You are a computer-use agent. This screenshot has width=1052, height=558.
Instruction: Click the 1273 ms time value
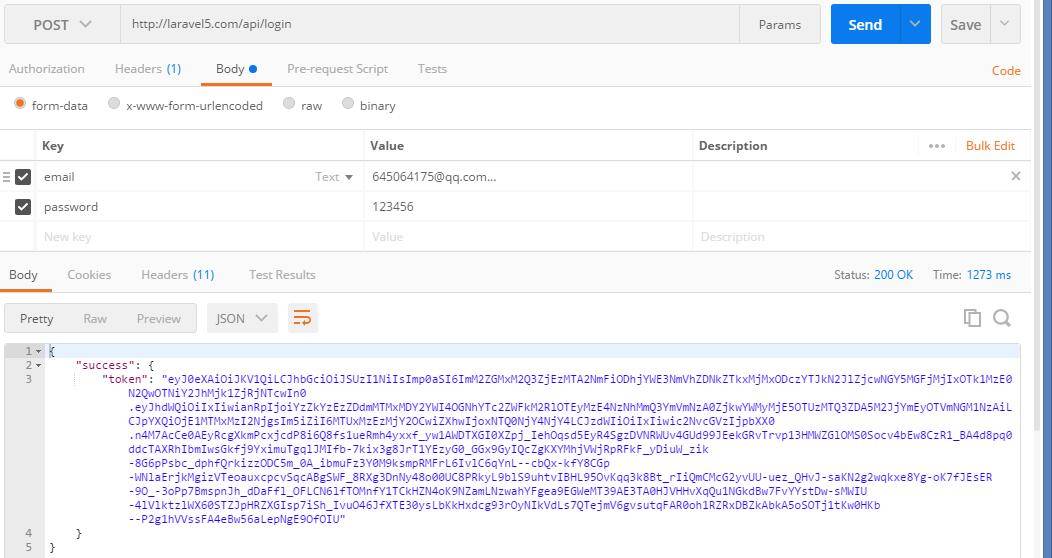point(988,274)
